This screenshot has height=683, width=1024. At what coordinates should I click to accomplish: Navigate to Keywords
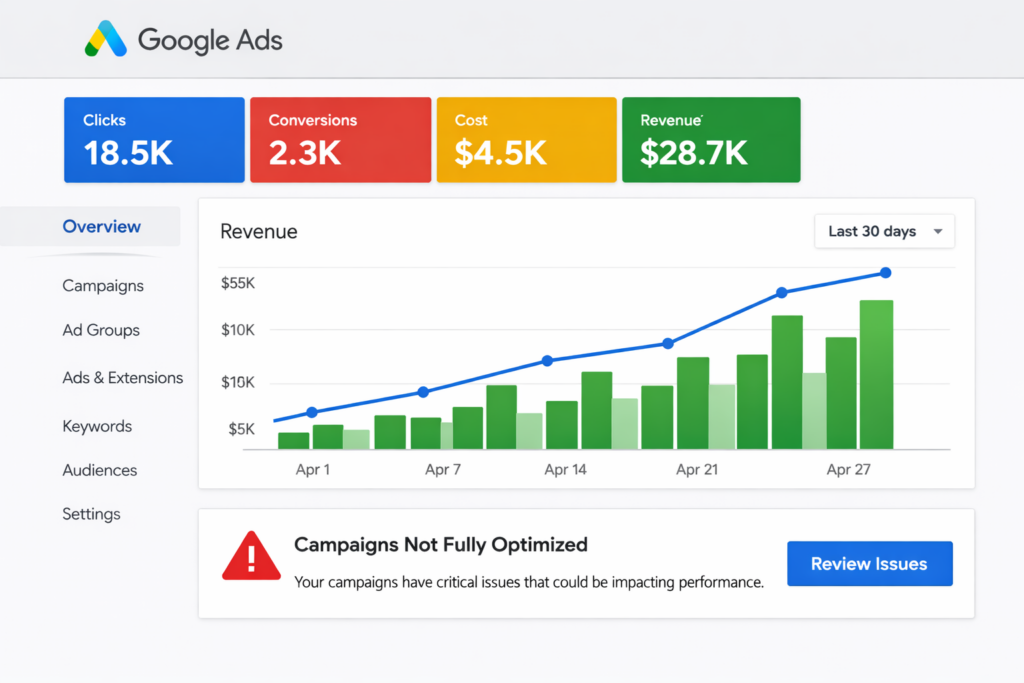tap(97, 426)
